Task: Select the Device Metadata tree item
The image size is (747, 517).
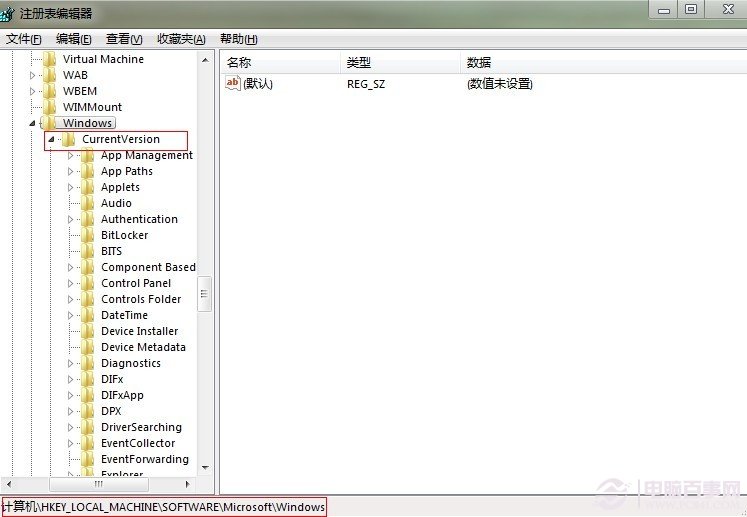Action: pyautogui.click(x=143, y=347)
